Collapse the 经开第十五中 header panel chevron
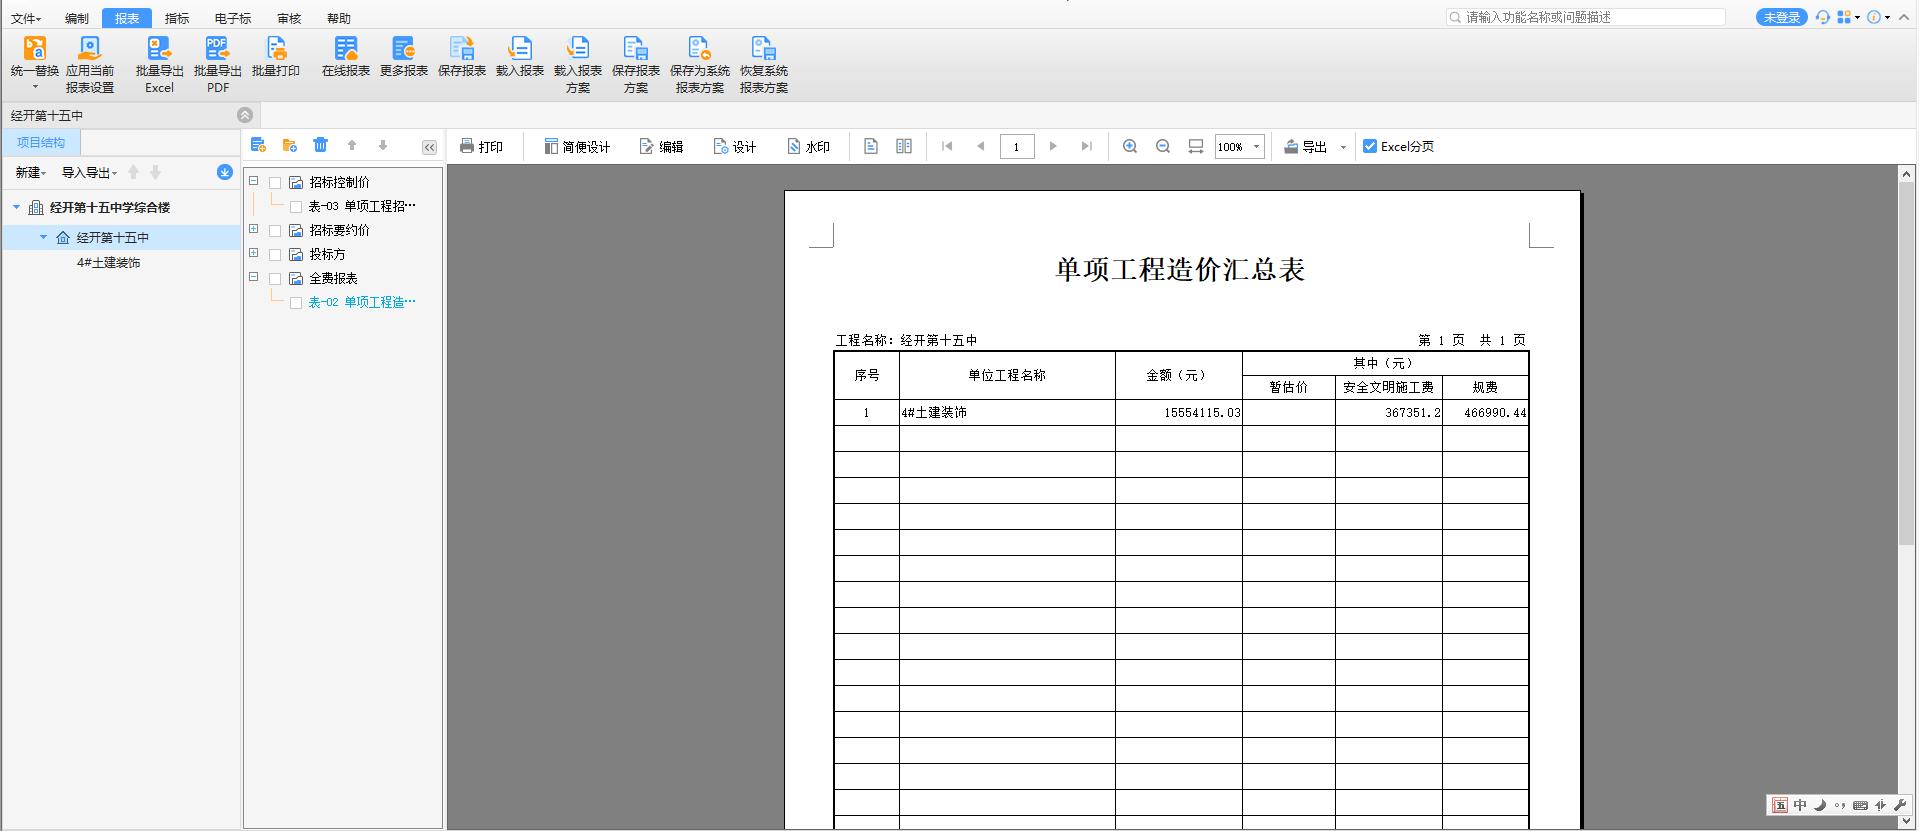This screenshot has width=1919, height=831. click(245, 115)
